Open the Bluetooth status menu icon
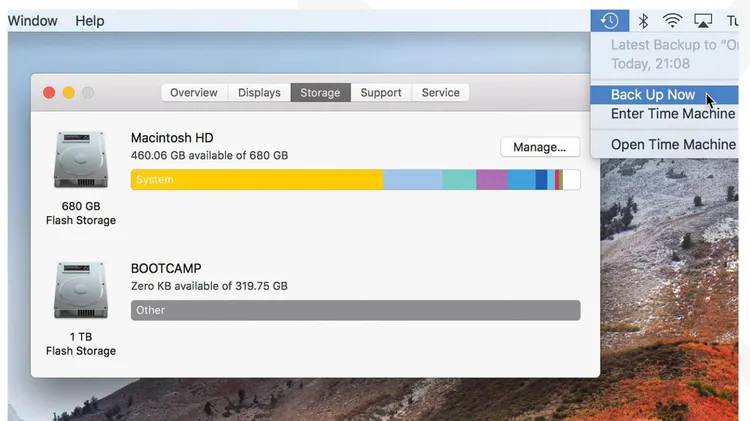The width and height of the screenshot is (750, 421). coord(644,21)
